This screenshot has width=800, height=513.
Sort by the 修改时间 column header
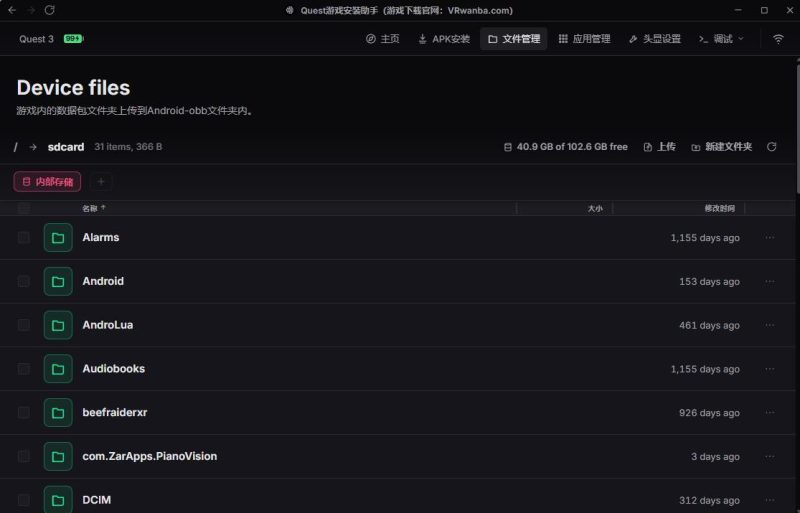(x=719, y=208)
